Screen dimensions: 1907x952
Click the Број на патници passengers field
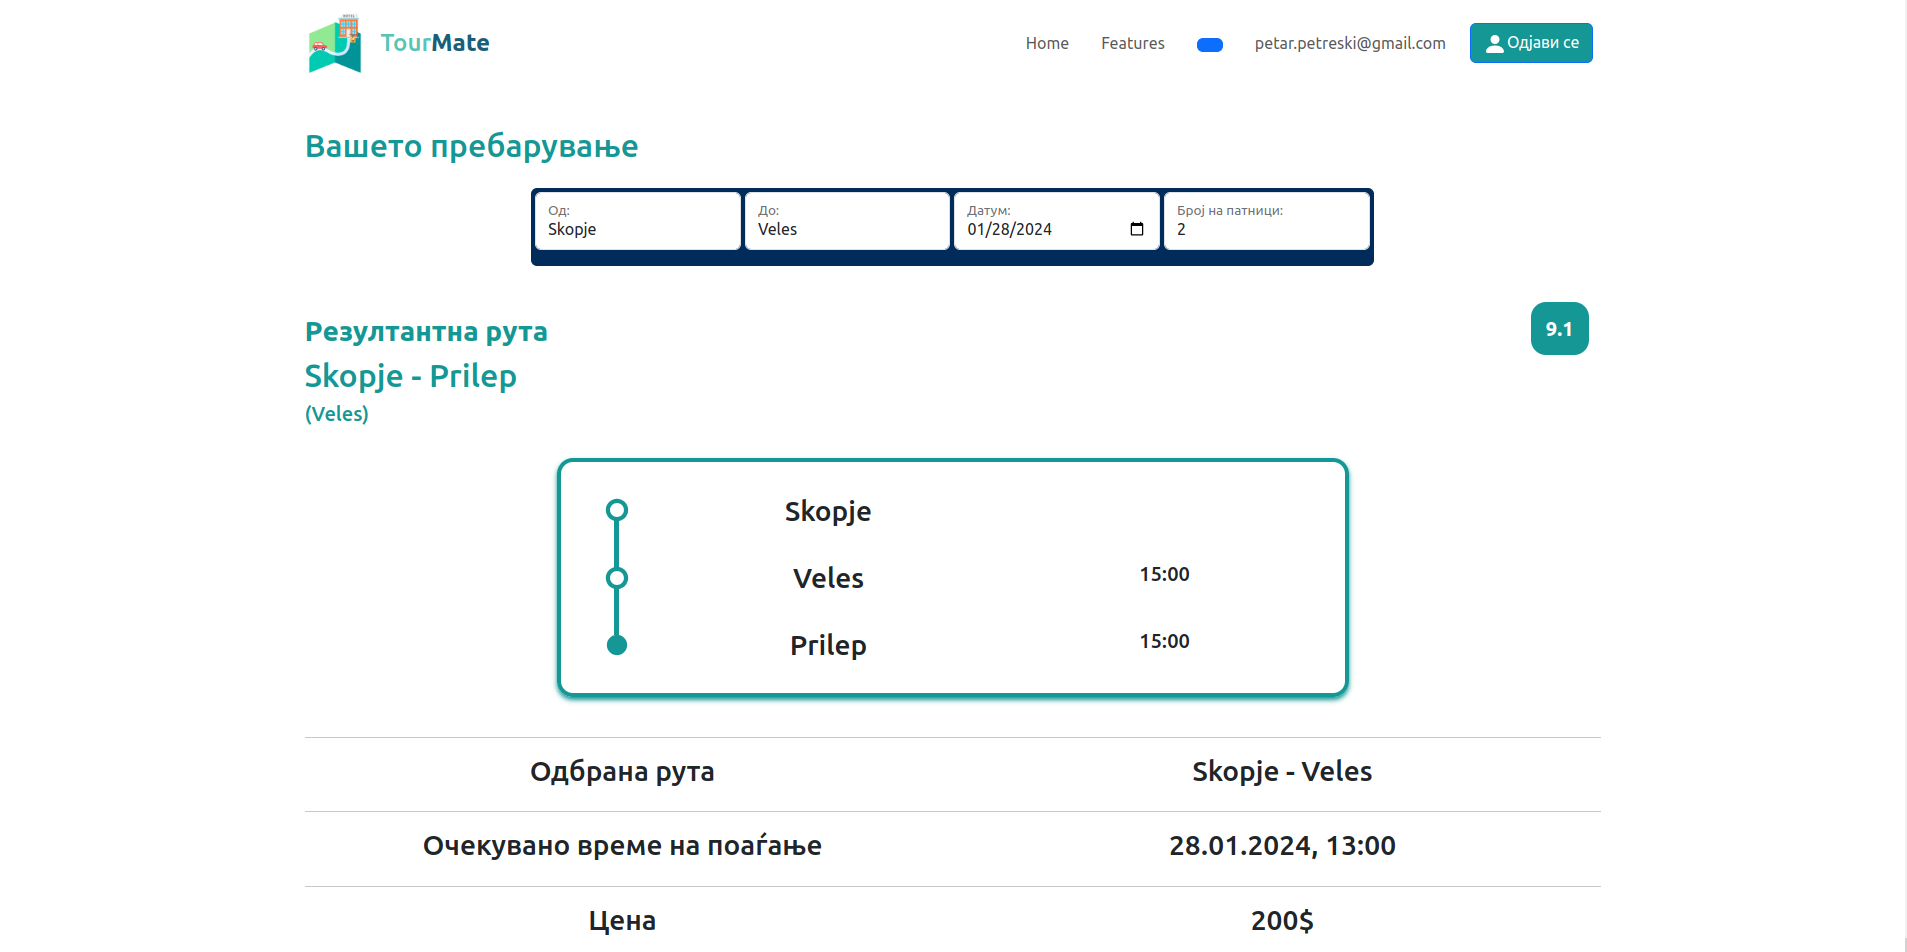click(x=1266, y=229)
